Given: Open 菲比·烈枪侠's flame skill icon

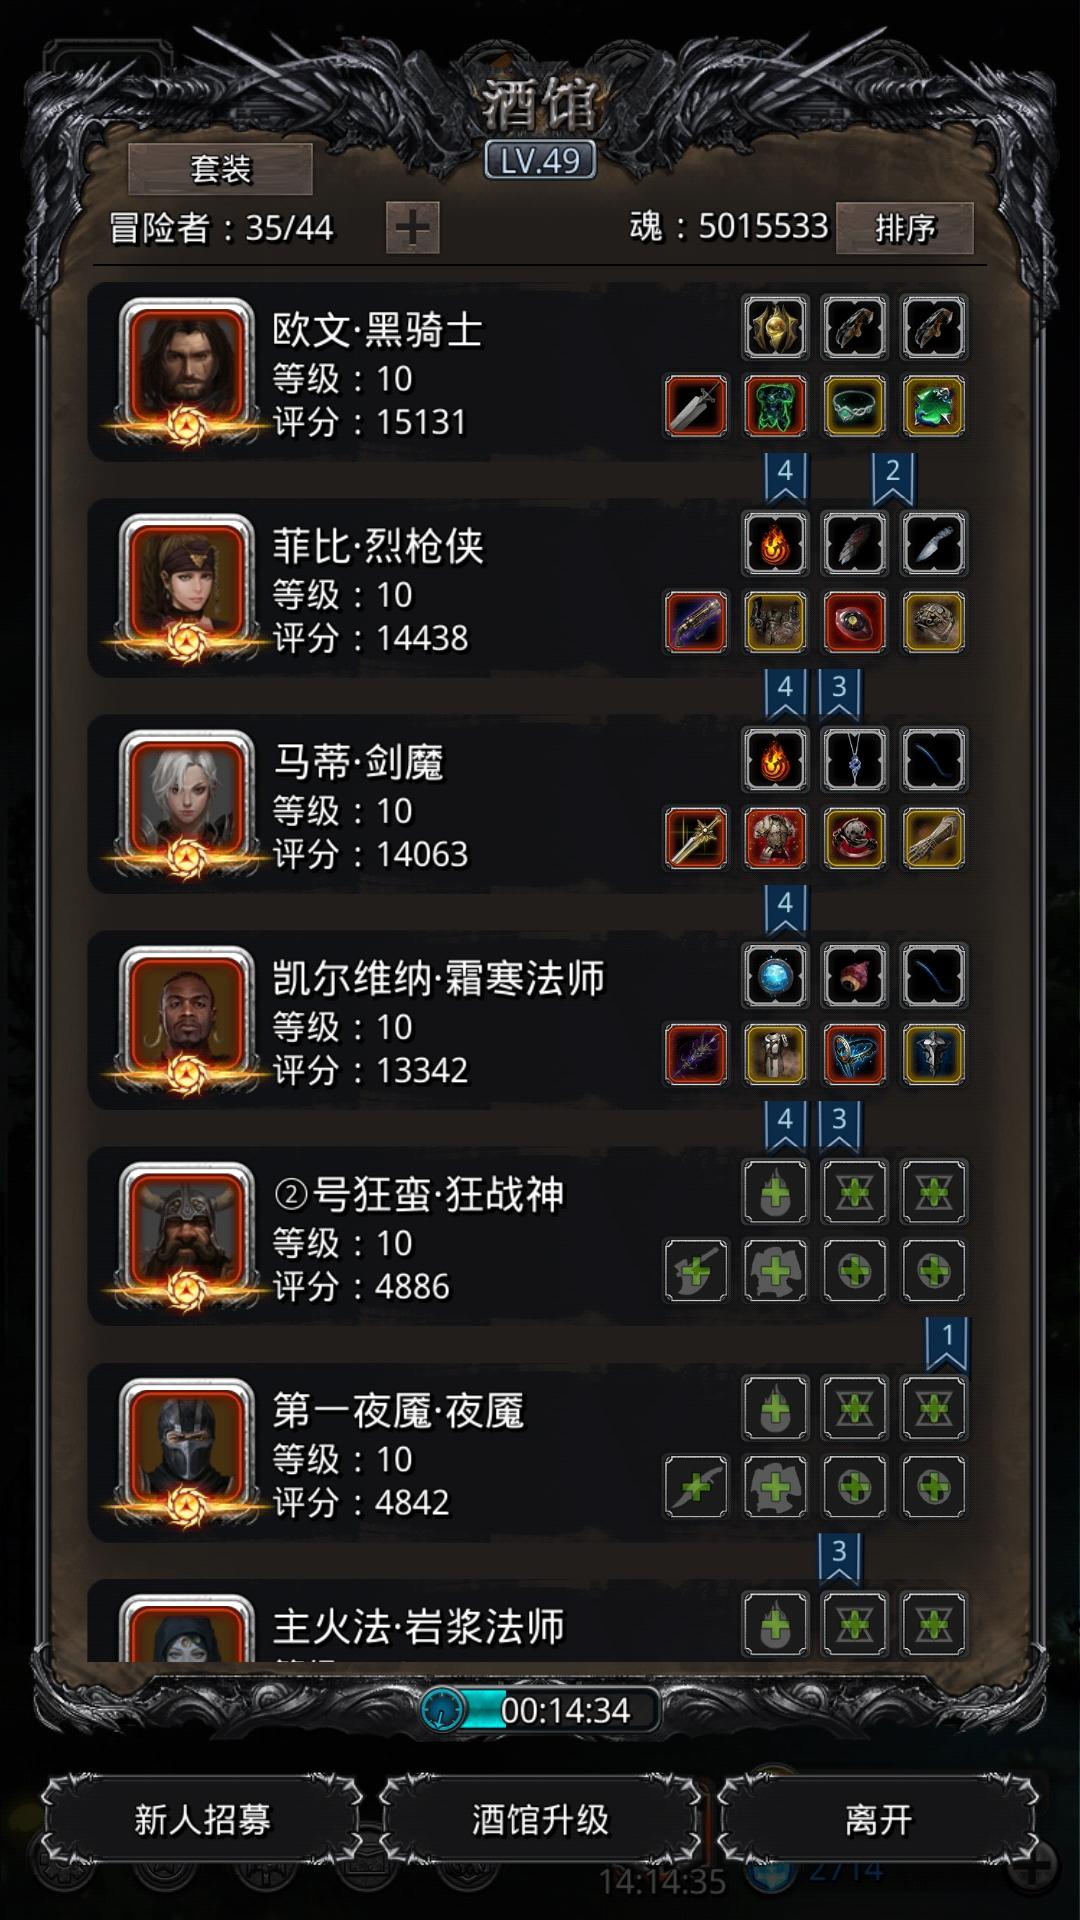Looking at the screenshot, I should pos(775,543).
